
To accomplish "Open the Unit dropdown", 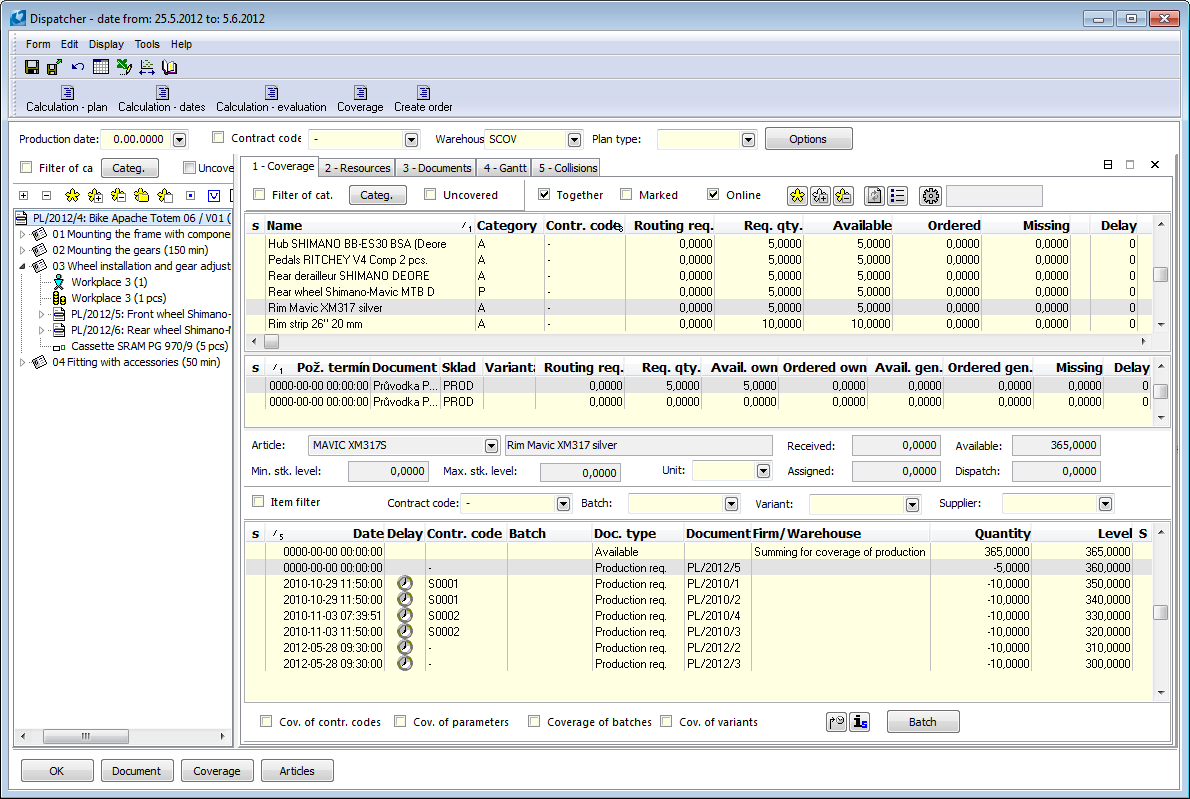I will (763, 471).
